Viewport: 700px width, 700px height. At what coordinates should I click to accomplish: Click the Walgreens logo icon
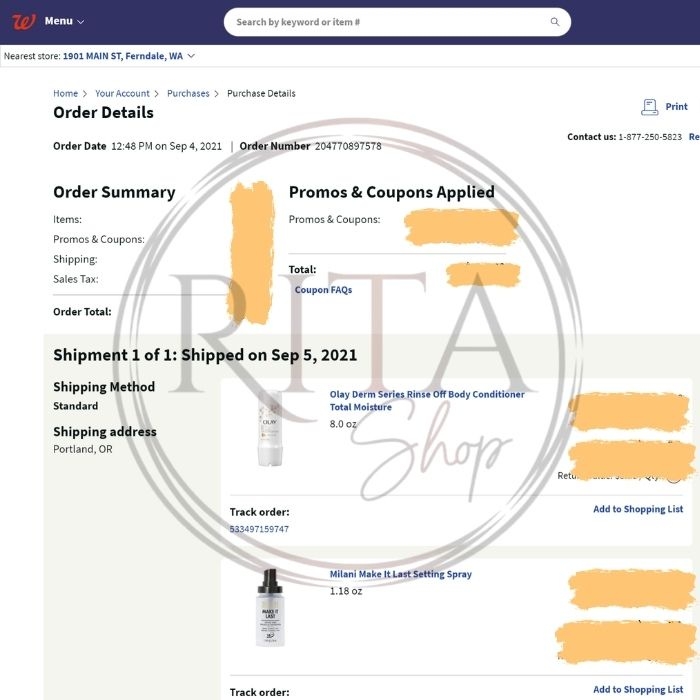pos(24,21)
